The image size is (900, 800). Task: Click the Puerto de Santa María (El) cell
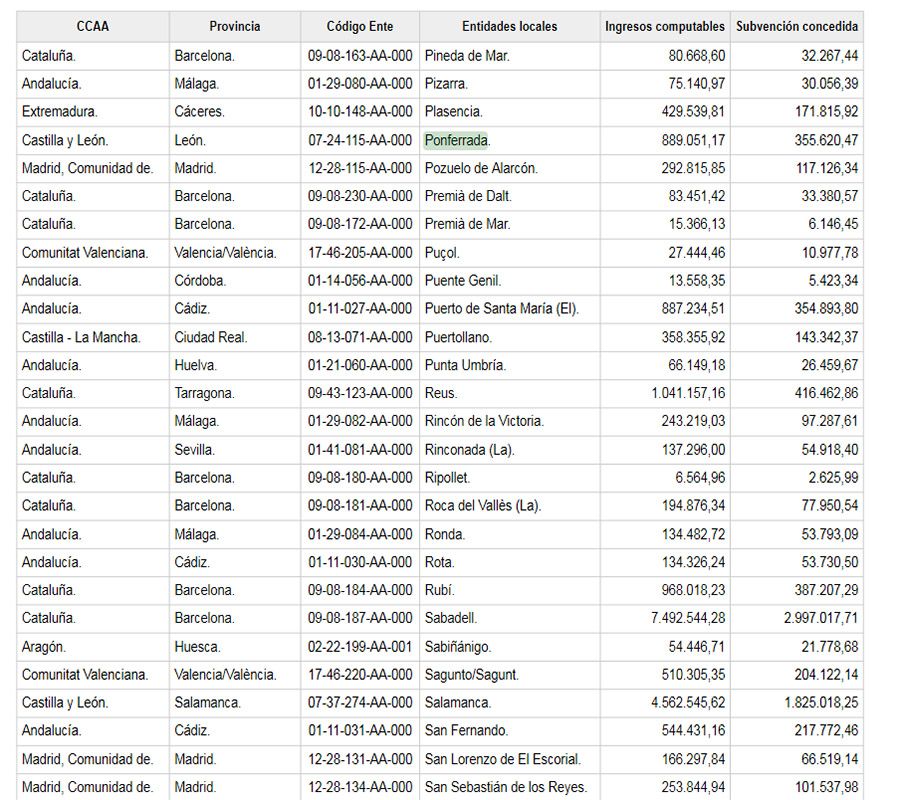(502, 309)
